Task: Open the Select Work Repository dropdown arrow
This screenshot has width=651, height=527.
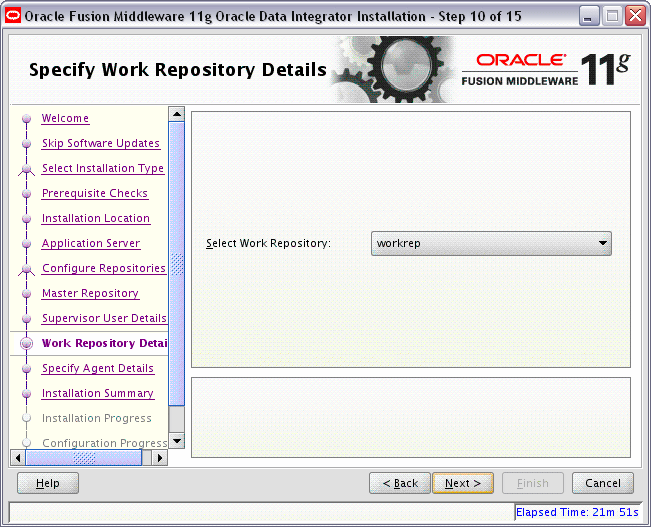Action: [x=602, y=244]
